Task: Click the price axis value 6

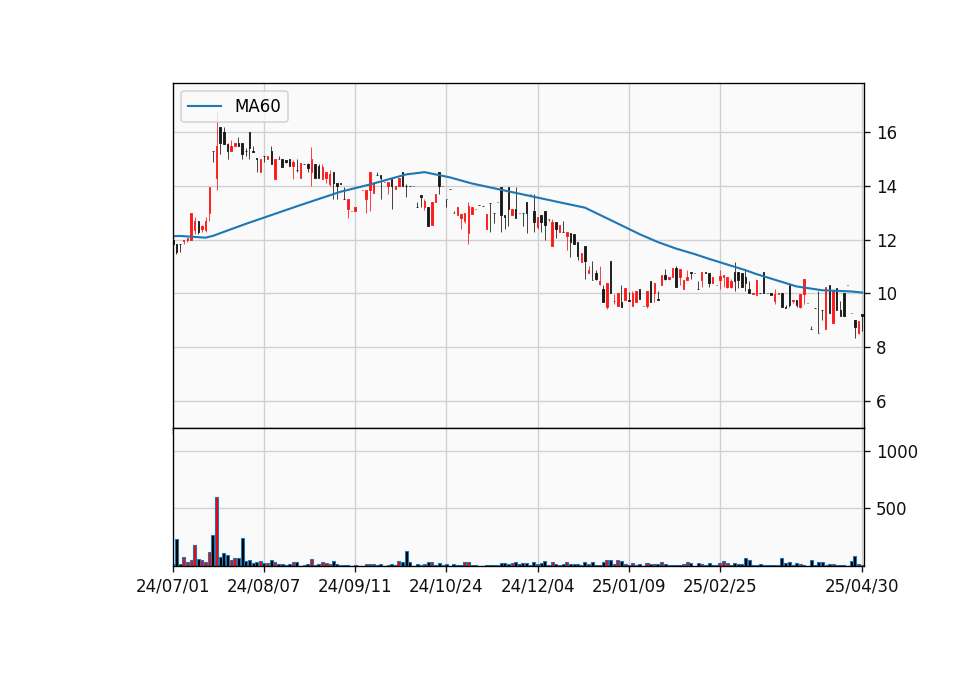Action: coord(882,402)
